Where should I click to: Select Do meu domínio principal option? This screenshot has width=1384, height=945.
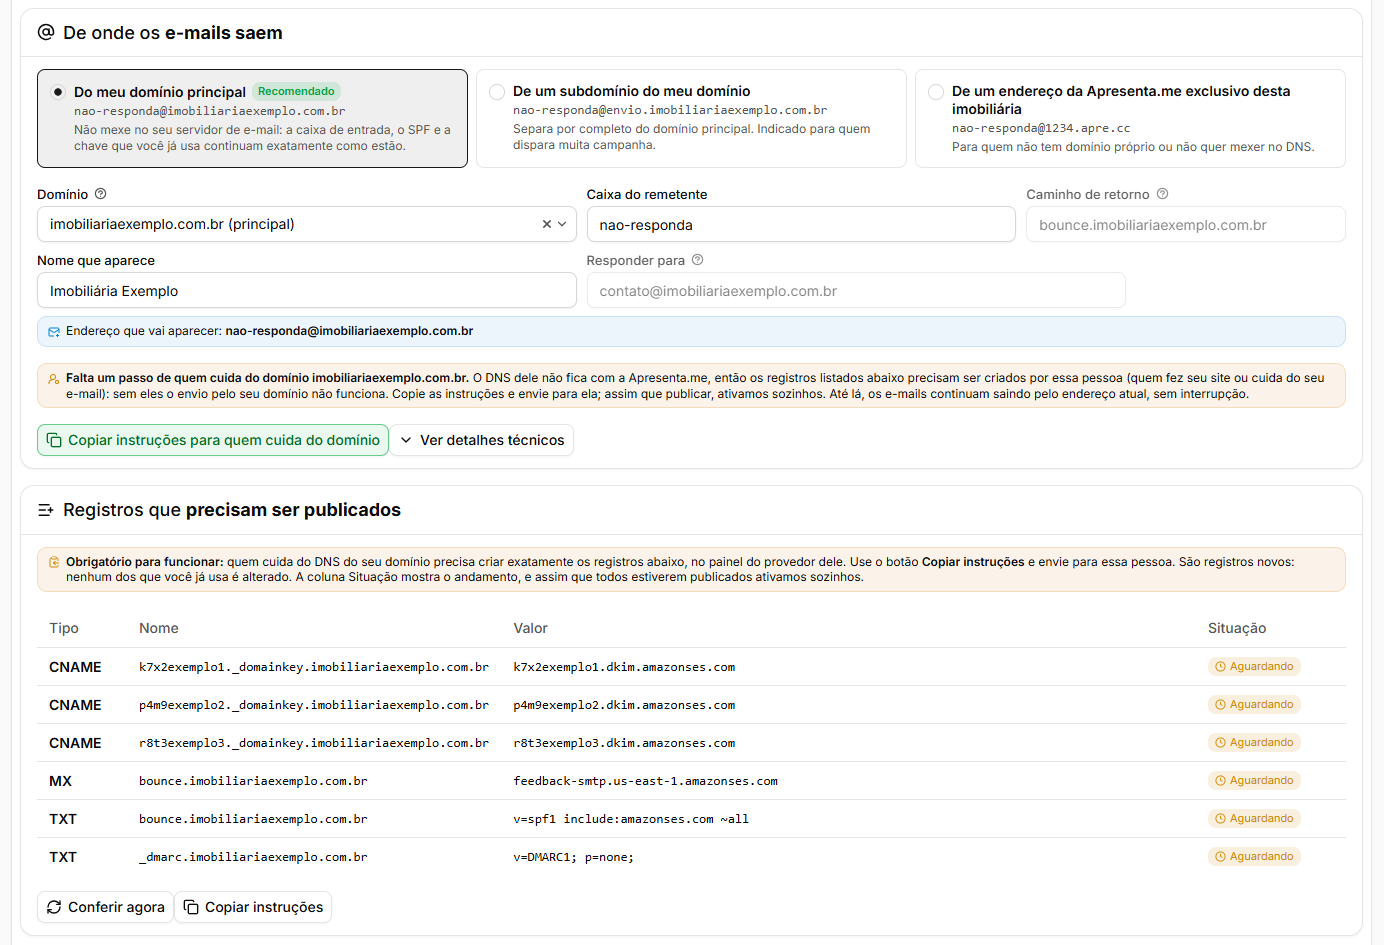coord(252,118)
